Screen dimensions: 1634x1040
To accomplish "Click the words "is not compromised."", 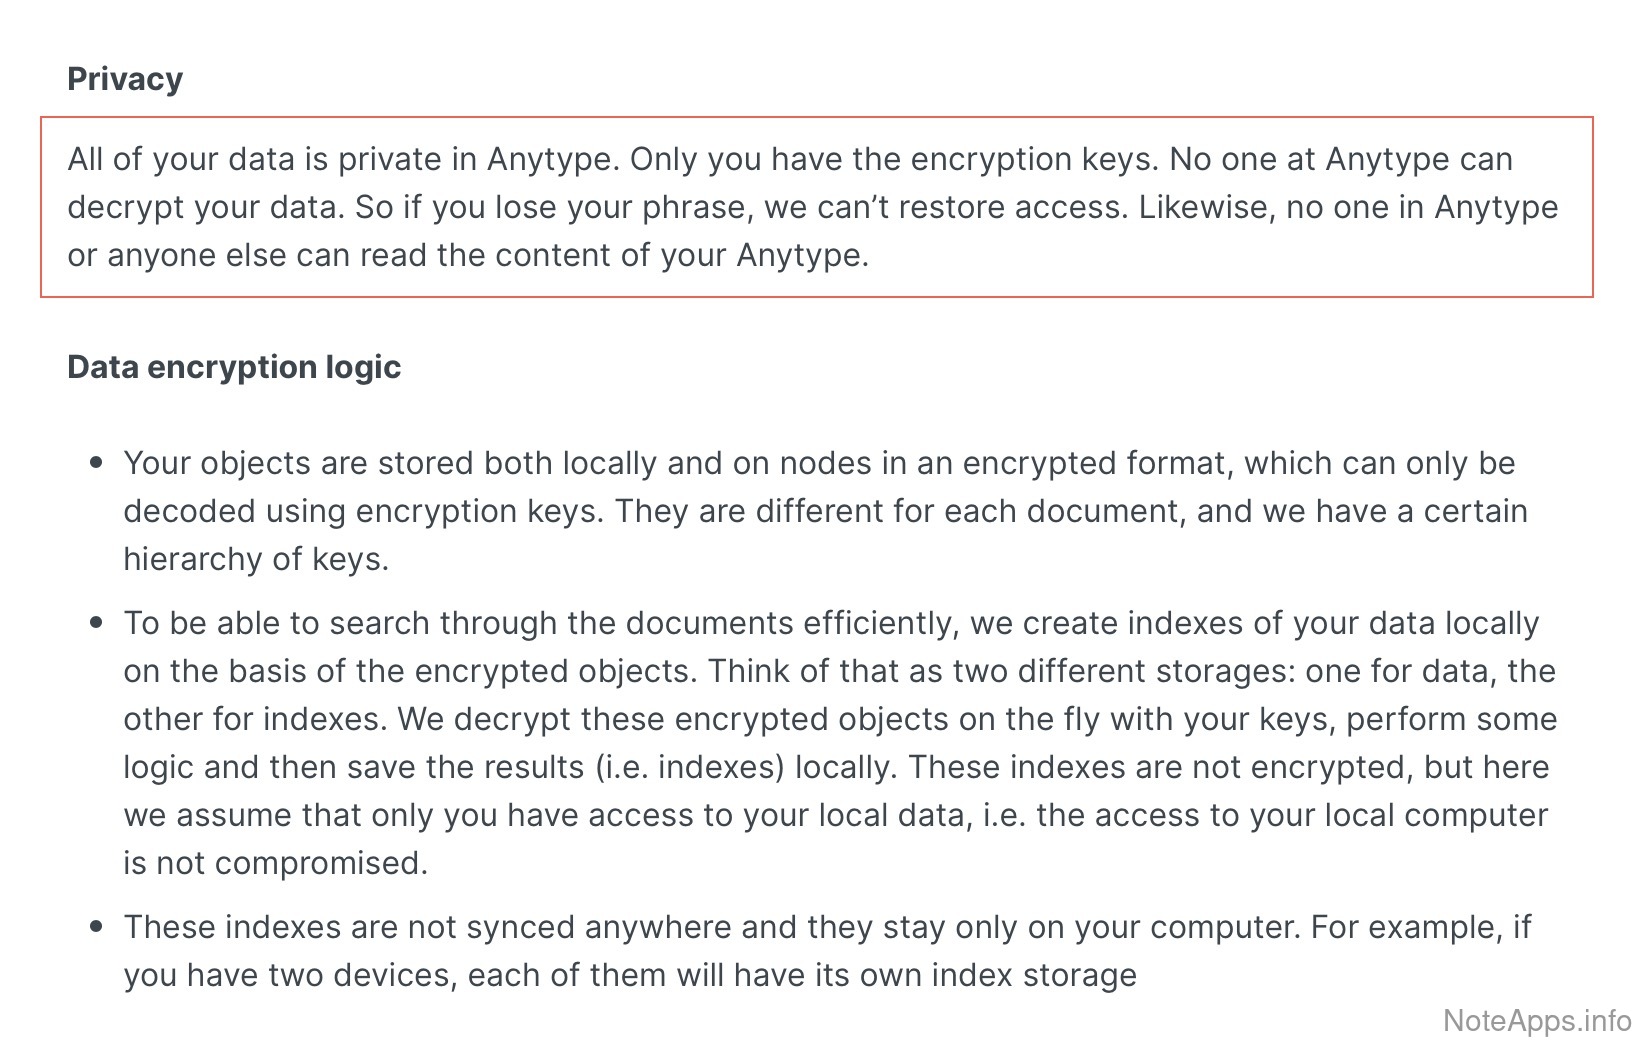I will point(276,863).
